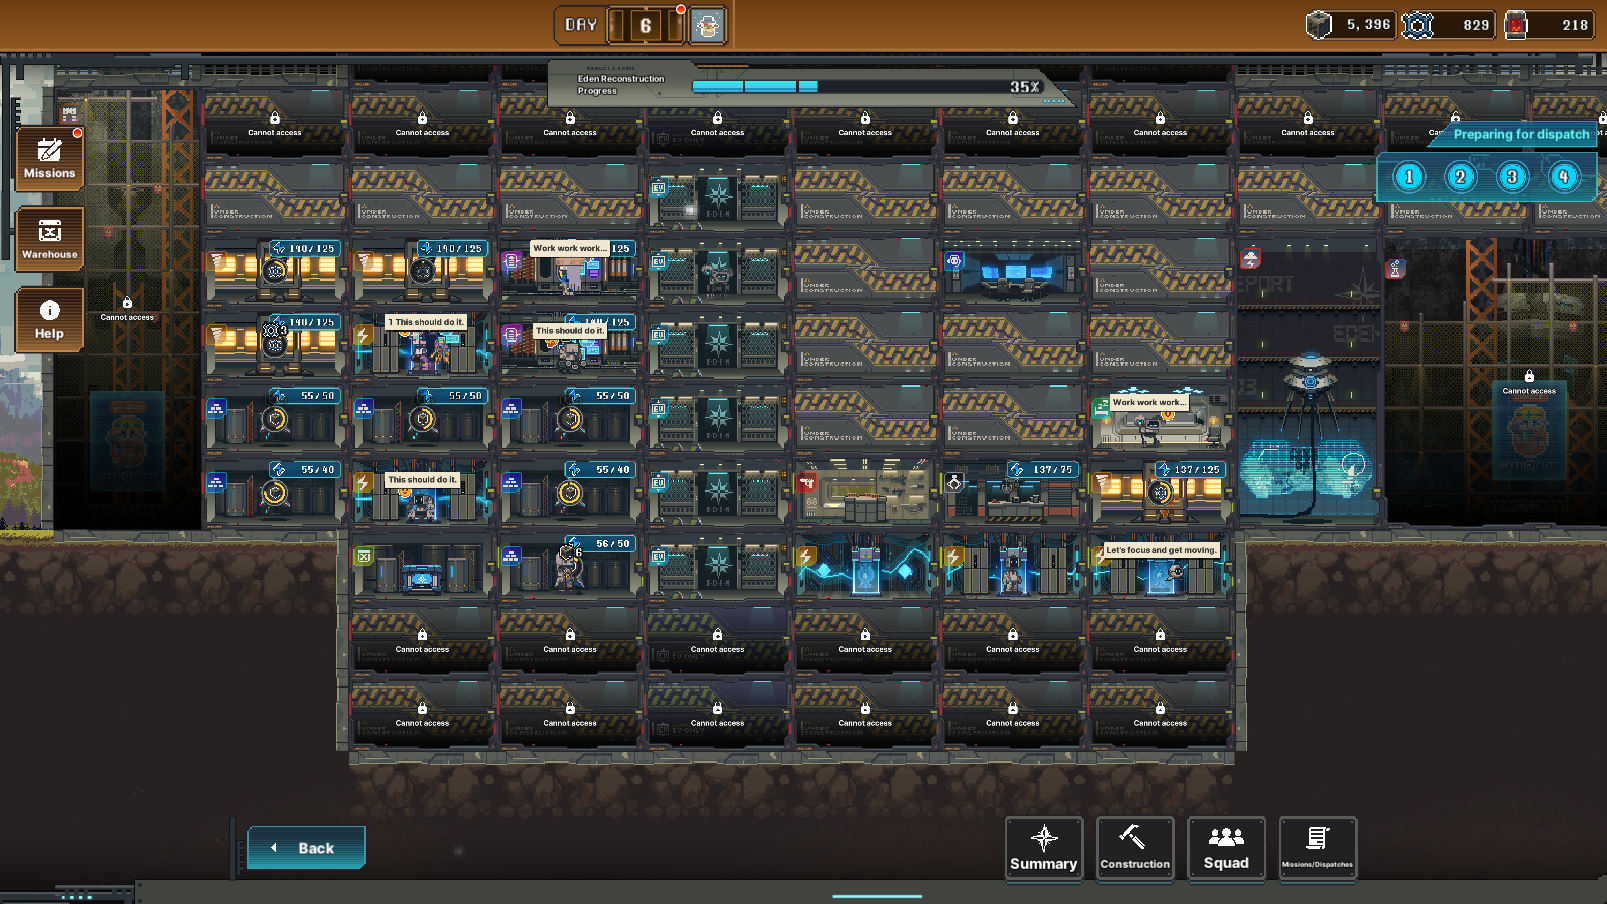Click the lock icon beside the Help button

(x=127, y=303)
